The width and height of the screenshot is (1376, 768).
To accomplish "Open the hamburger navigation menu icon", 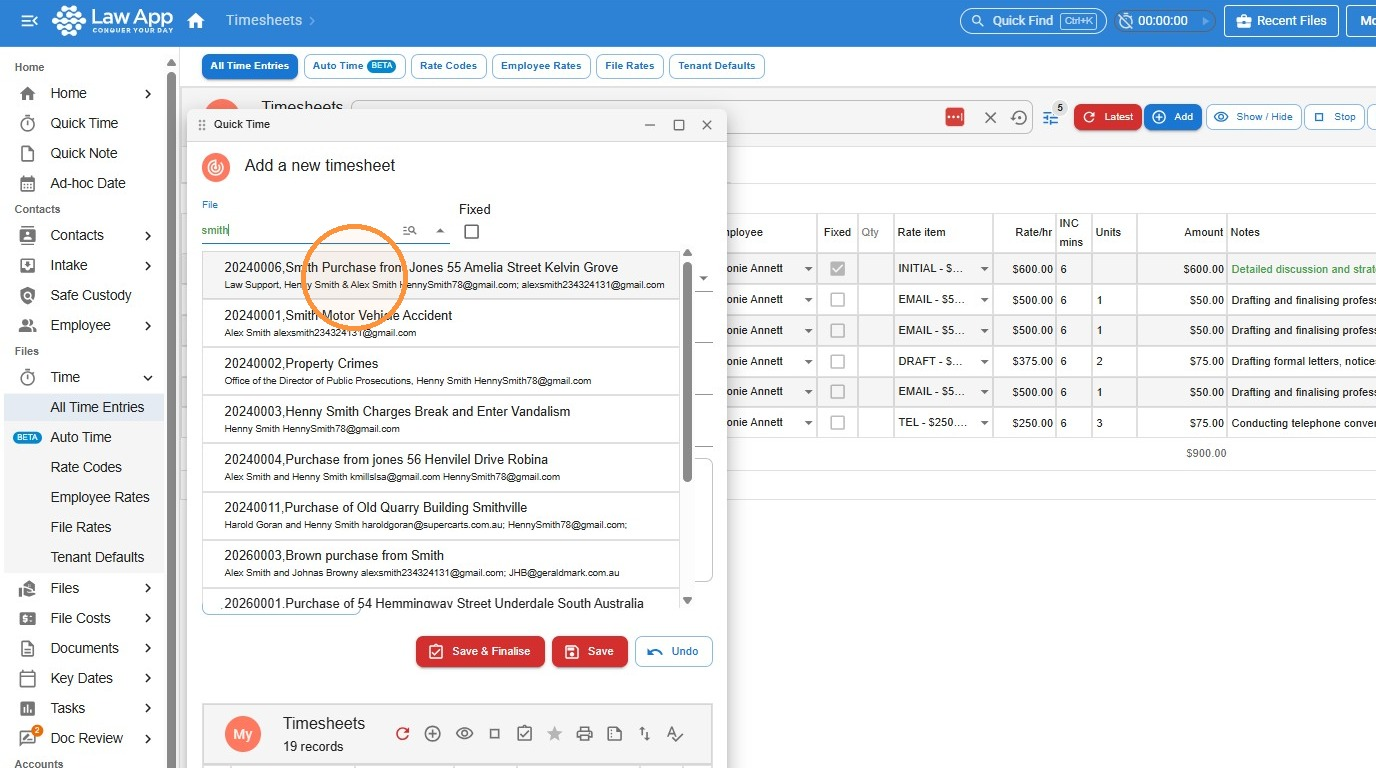I will click(x=29, y=20).
